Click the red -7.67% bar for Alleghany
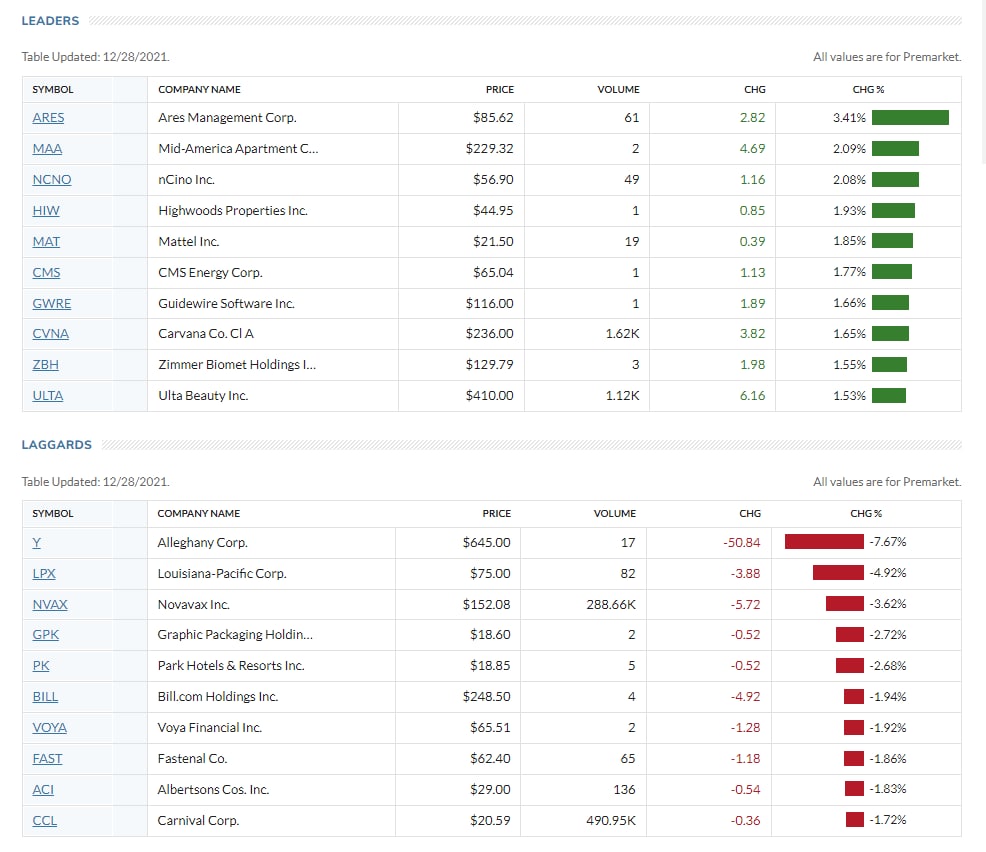This screenshot has height=852, width=986. pos(824,541)
